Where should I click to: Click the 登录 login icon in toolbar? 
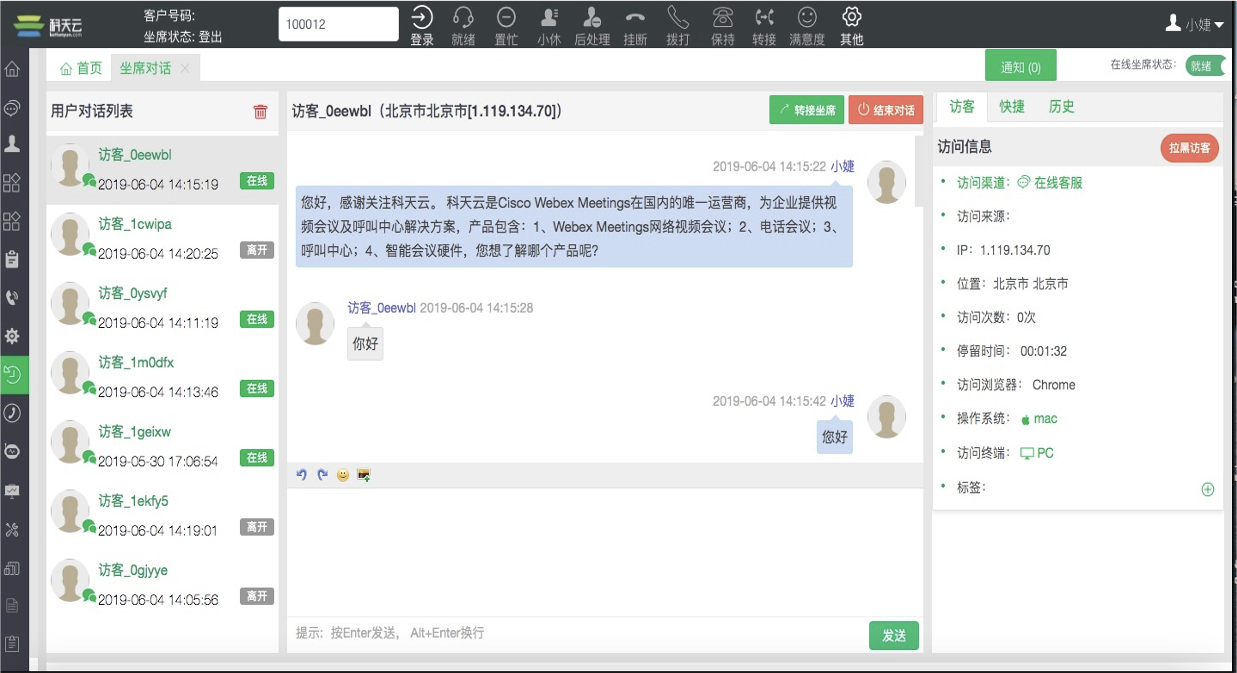pyautogui.click(x=422, y=18)
